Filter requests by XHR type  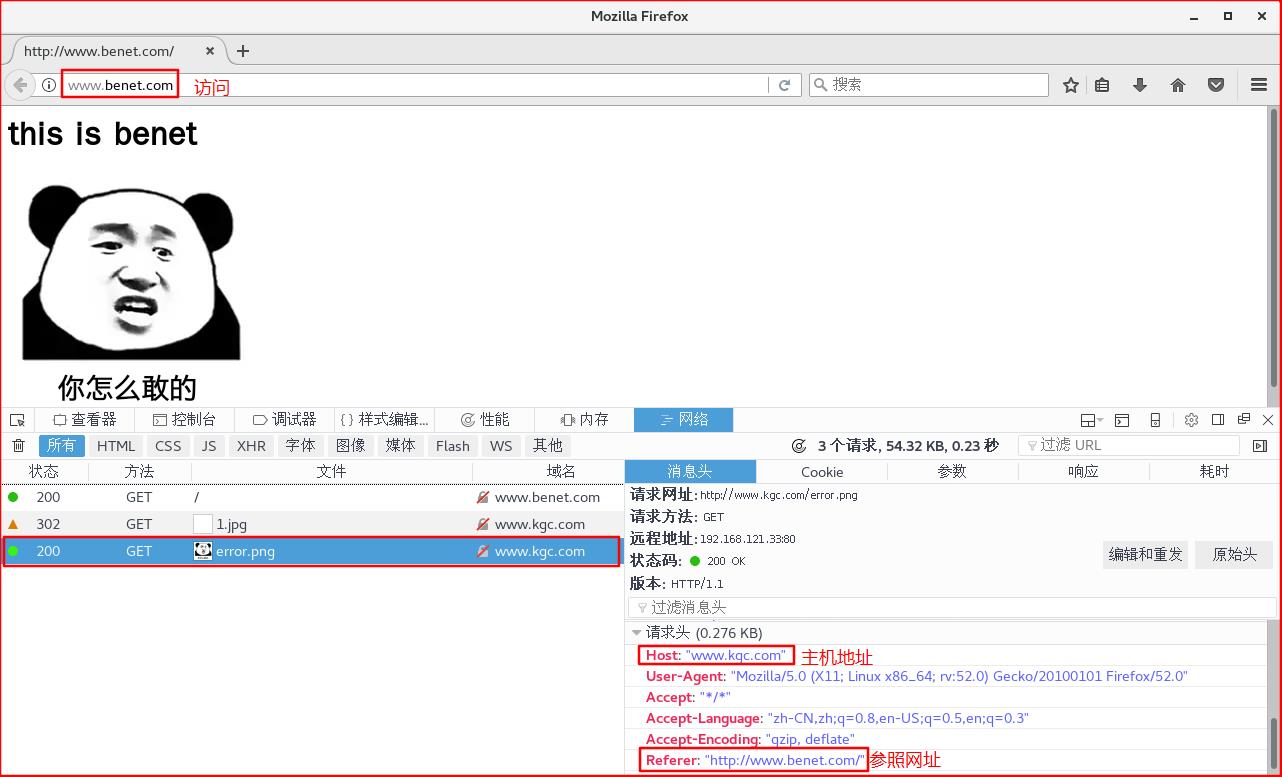(252, 446)
